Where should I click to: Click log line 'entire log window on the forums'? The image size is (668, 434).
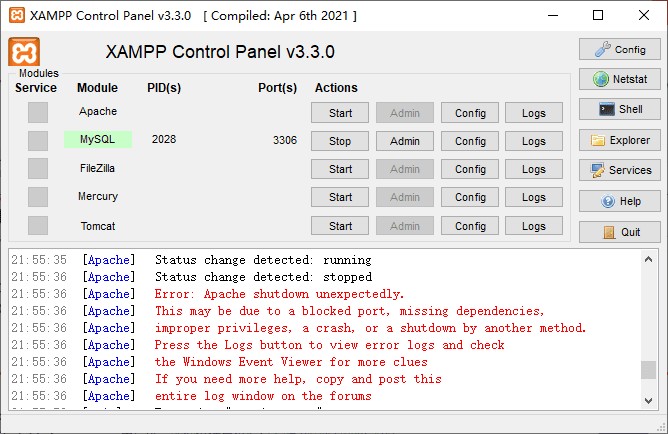263,396
